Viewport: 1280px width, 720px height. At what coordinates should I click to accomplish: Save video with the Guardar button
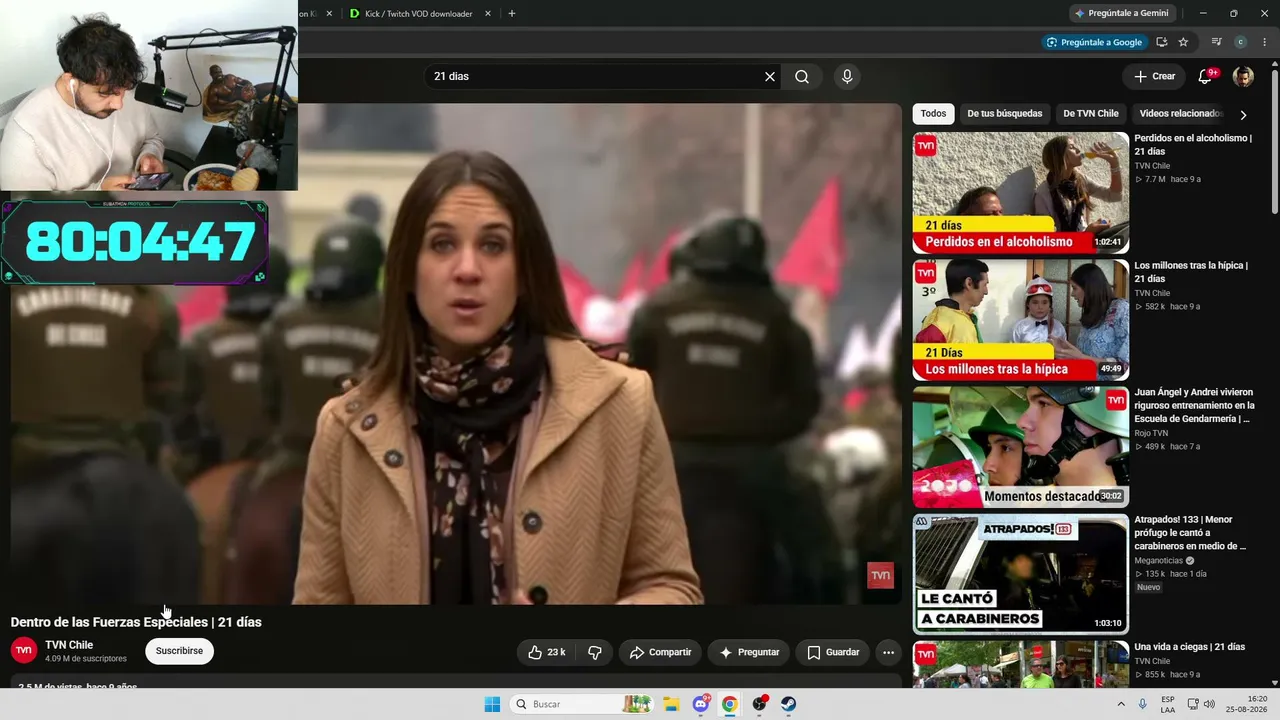pyautogui.click(x=833, y=652)
